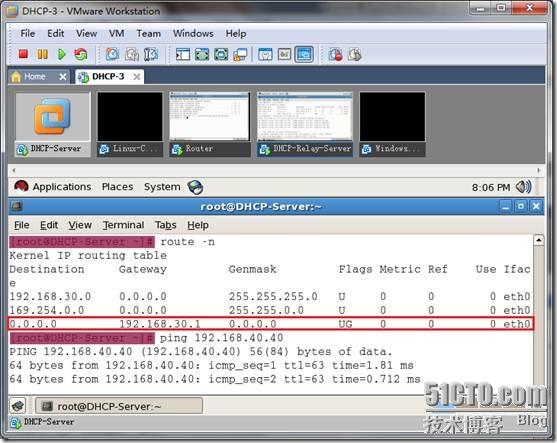Image resolution: width=557 pixels, height=443 pixels.
Task: Click the volume speaker icon in panel
Action: [x=524, y=187]
